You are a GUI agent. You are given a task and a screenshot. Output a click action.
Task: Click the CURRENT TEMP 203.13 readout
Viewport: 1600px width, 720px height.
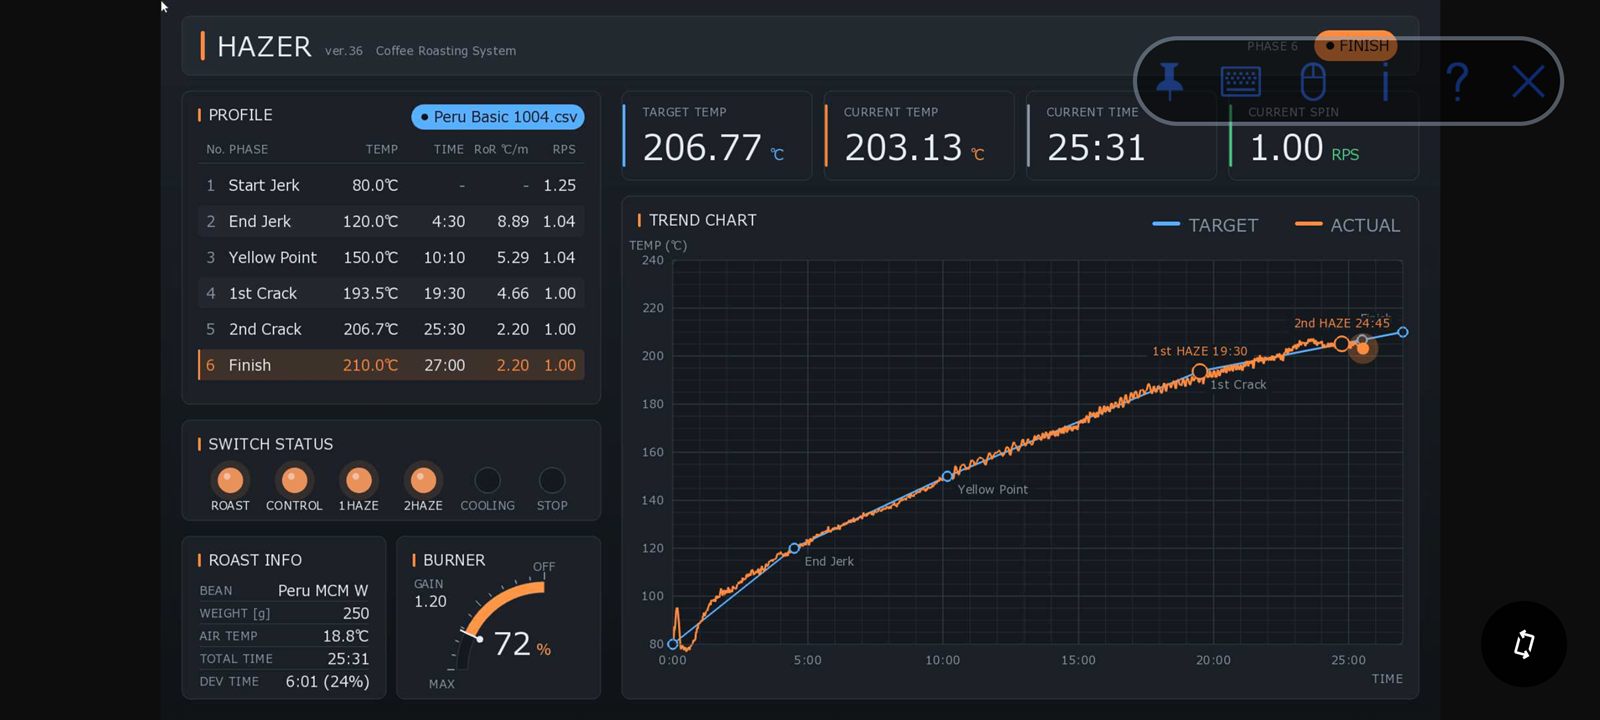click(918, 135)
